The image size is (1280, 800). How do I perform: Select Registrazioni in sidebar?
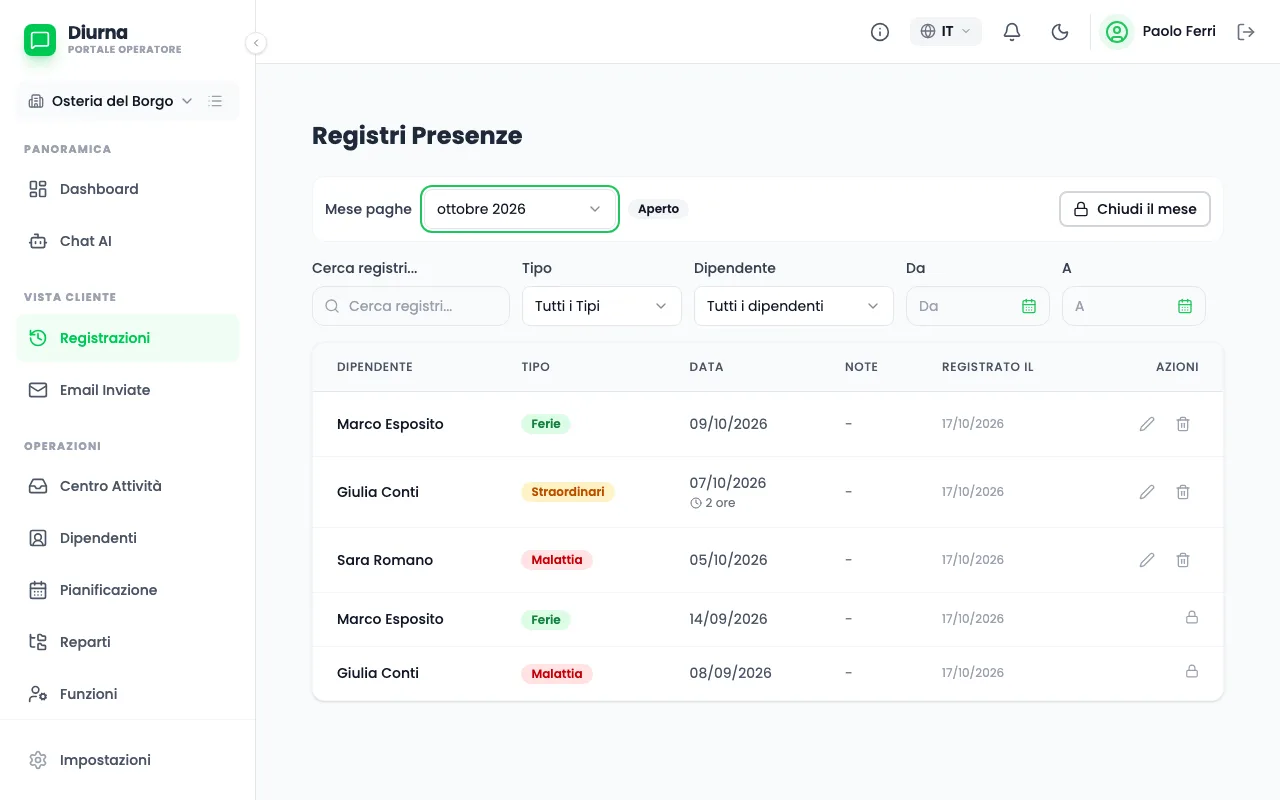pos(128,338)
